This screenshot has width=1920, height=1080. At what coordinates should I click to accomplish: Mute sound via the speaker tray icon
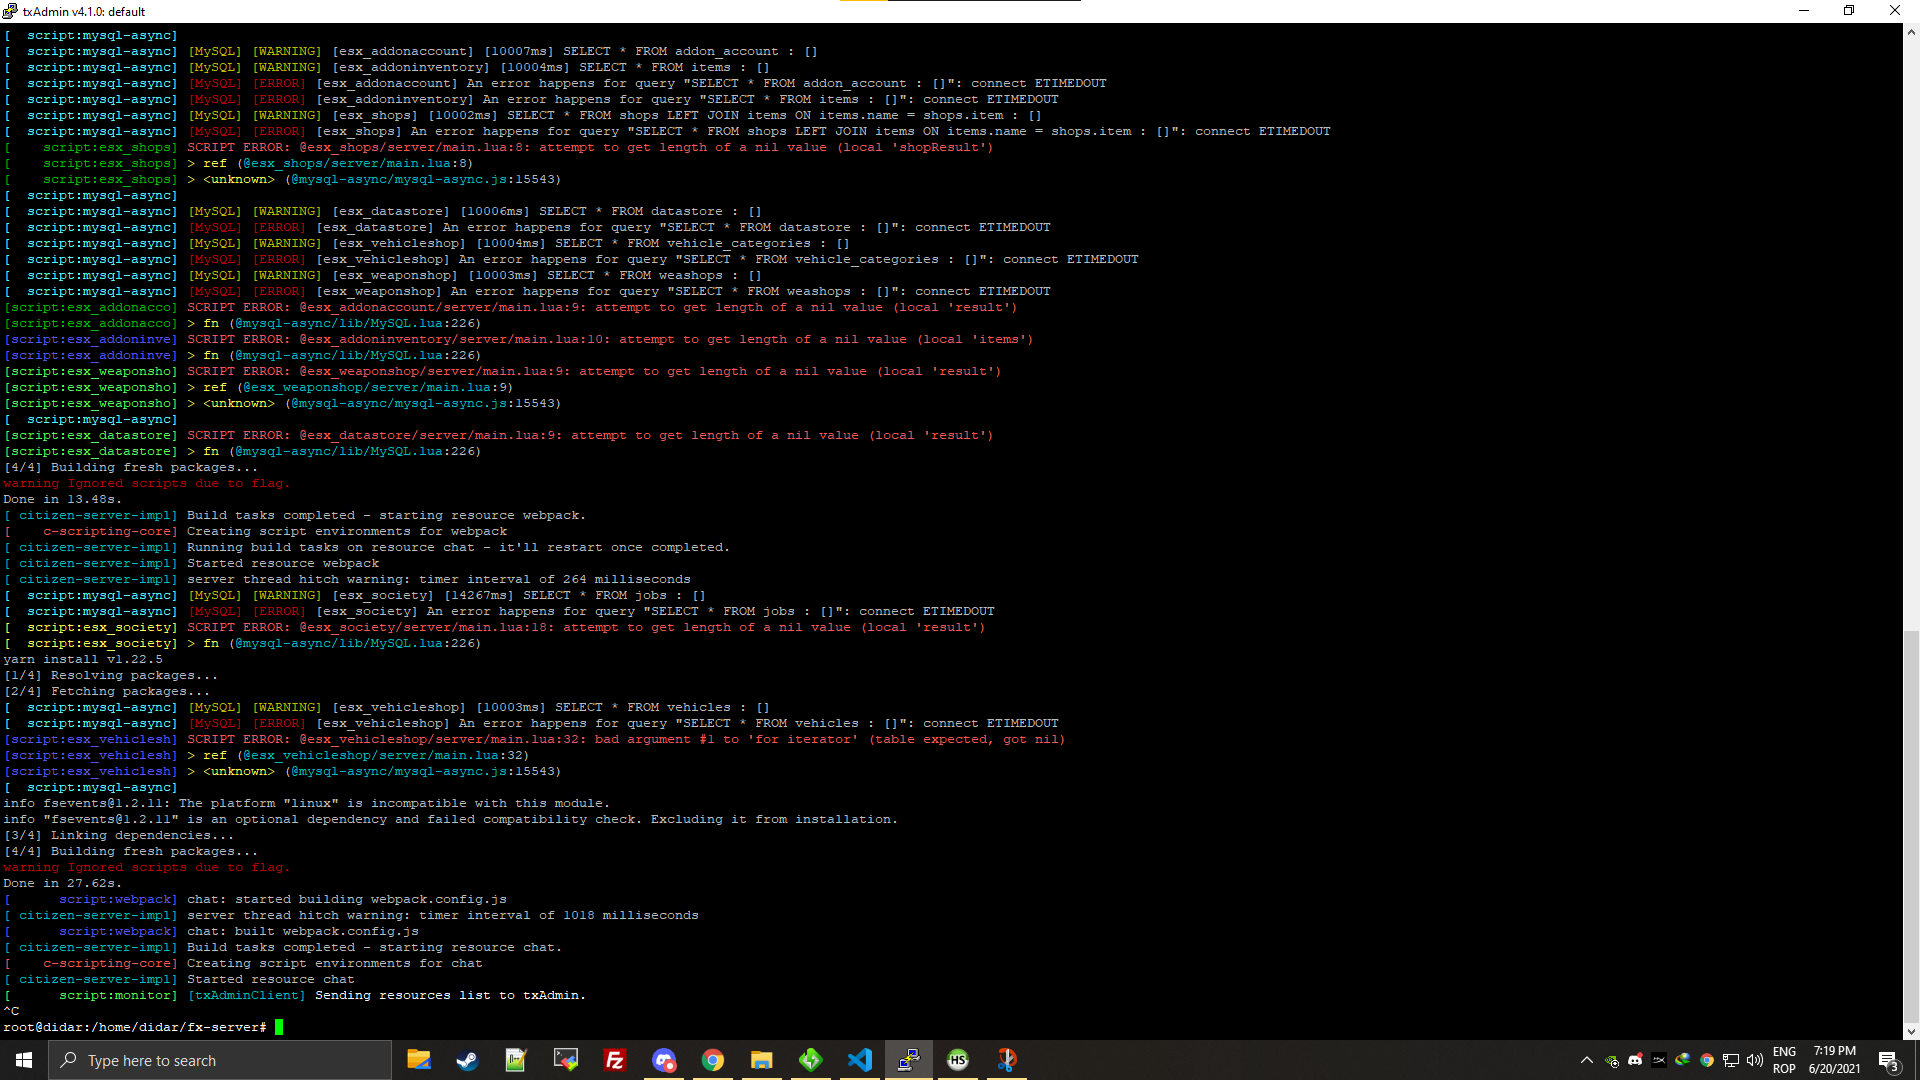click(1754, 1060)
